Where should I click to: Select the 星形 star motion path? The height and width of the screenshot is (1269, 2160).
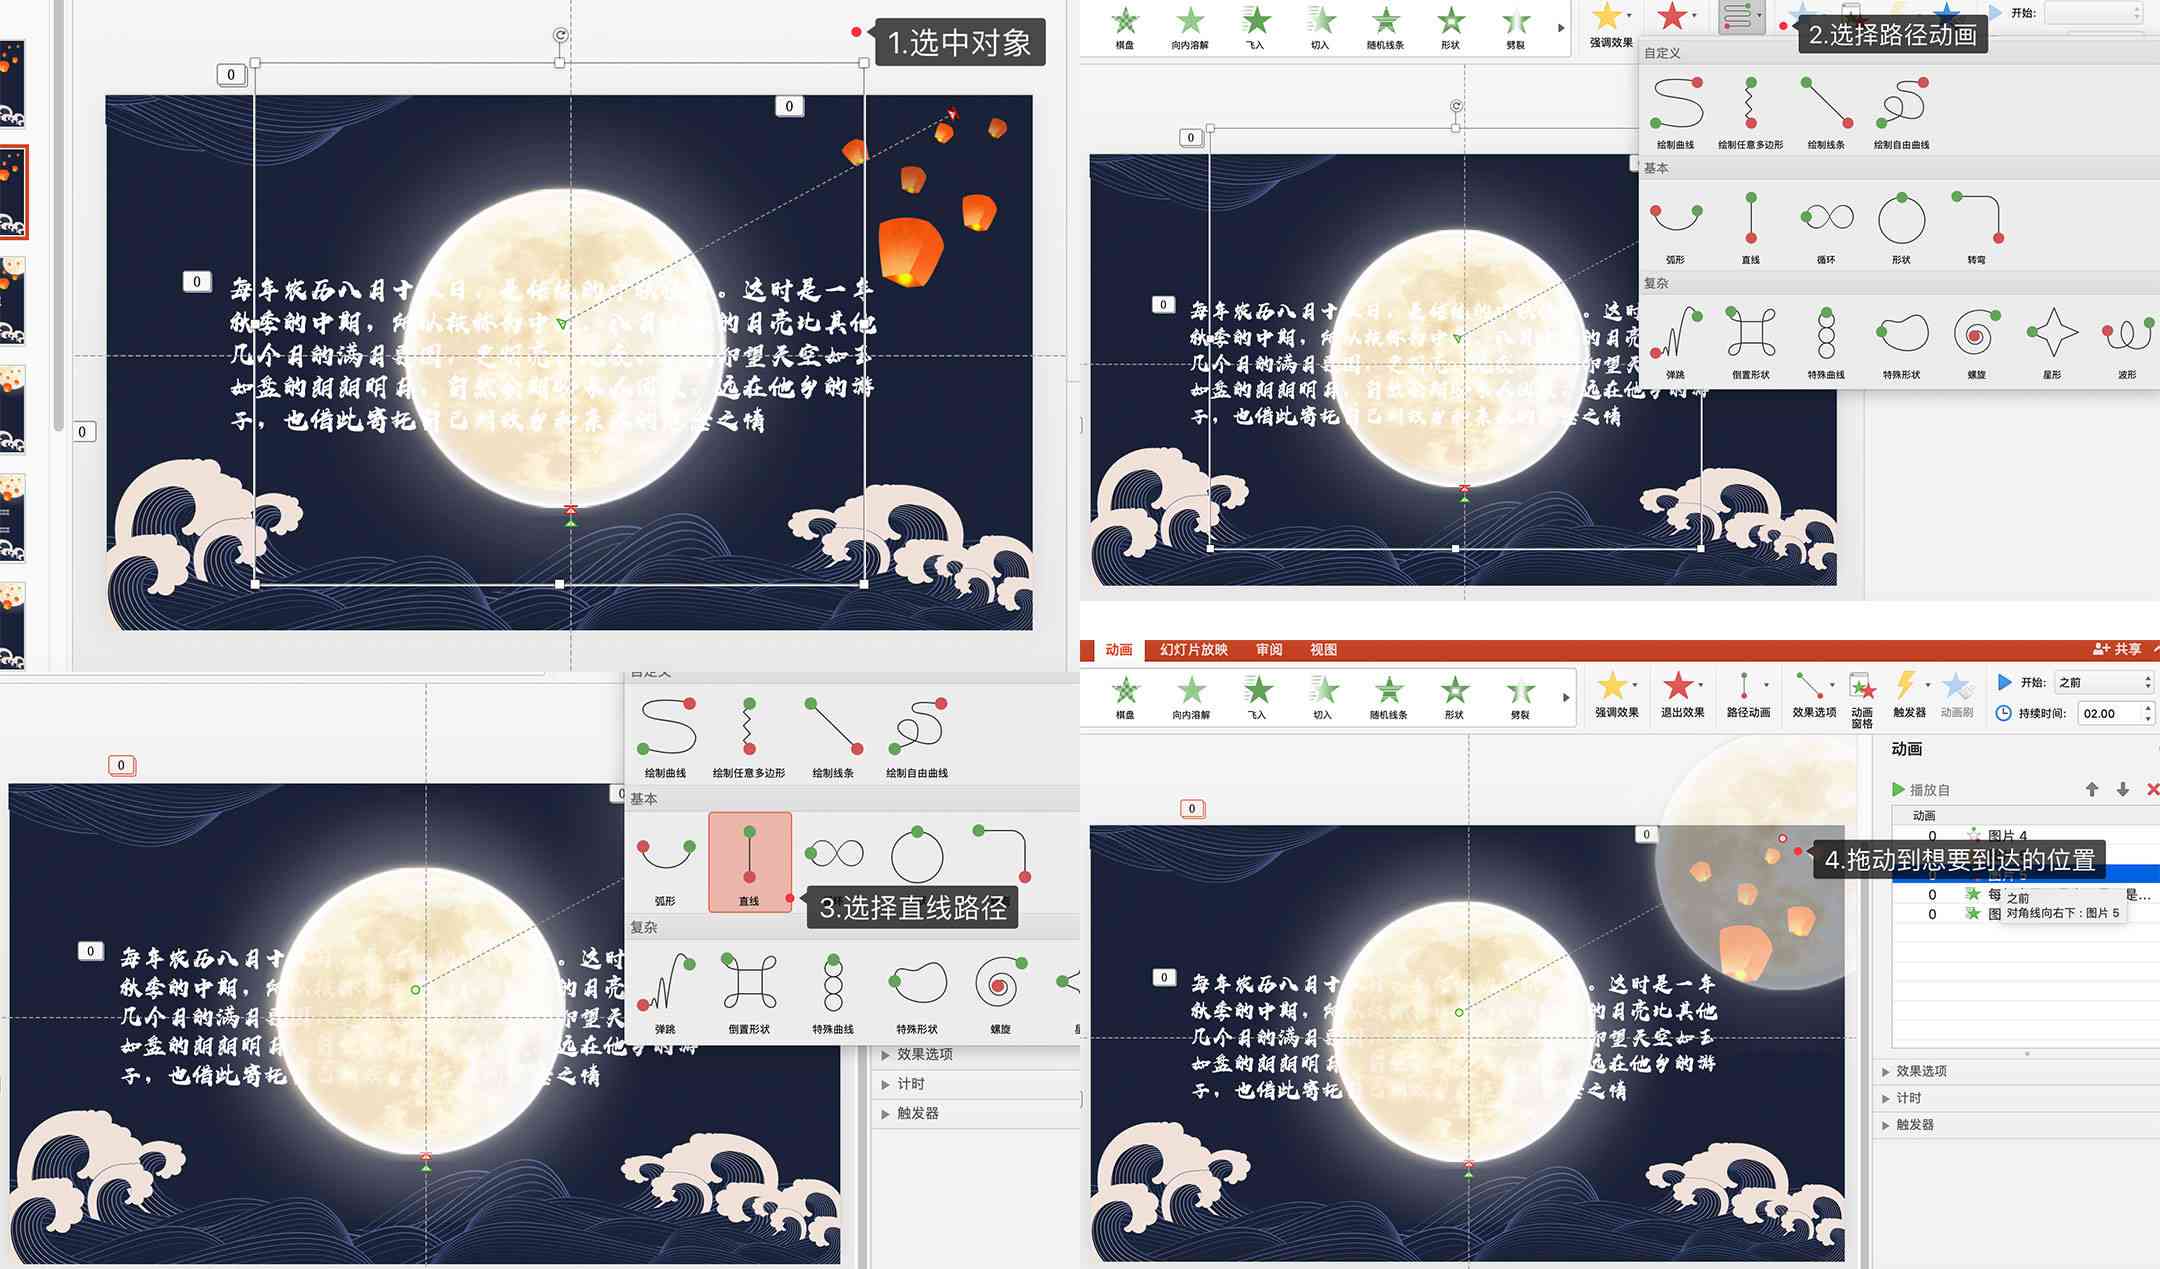click(x=2051, y=341)
